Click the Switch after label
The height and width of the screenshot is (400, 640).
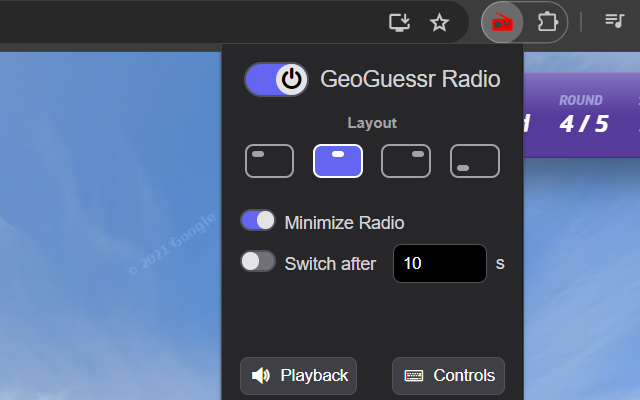pos(330,264)
